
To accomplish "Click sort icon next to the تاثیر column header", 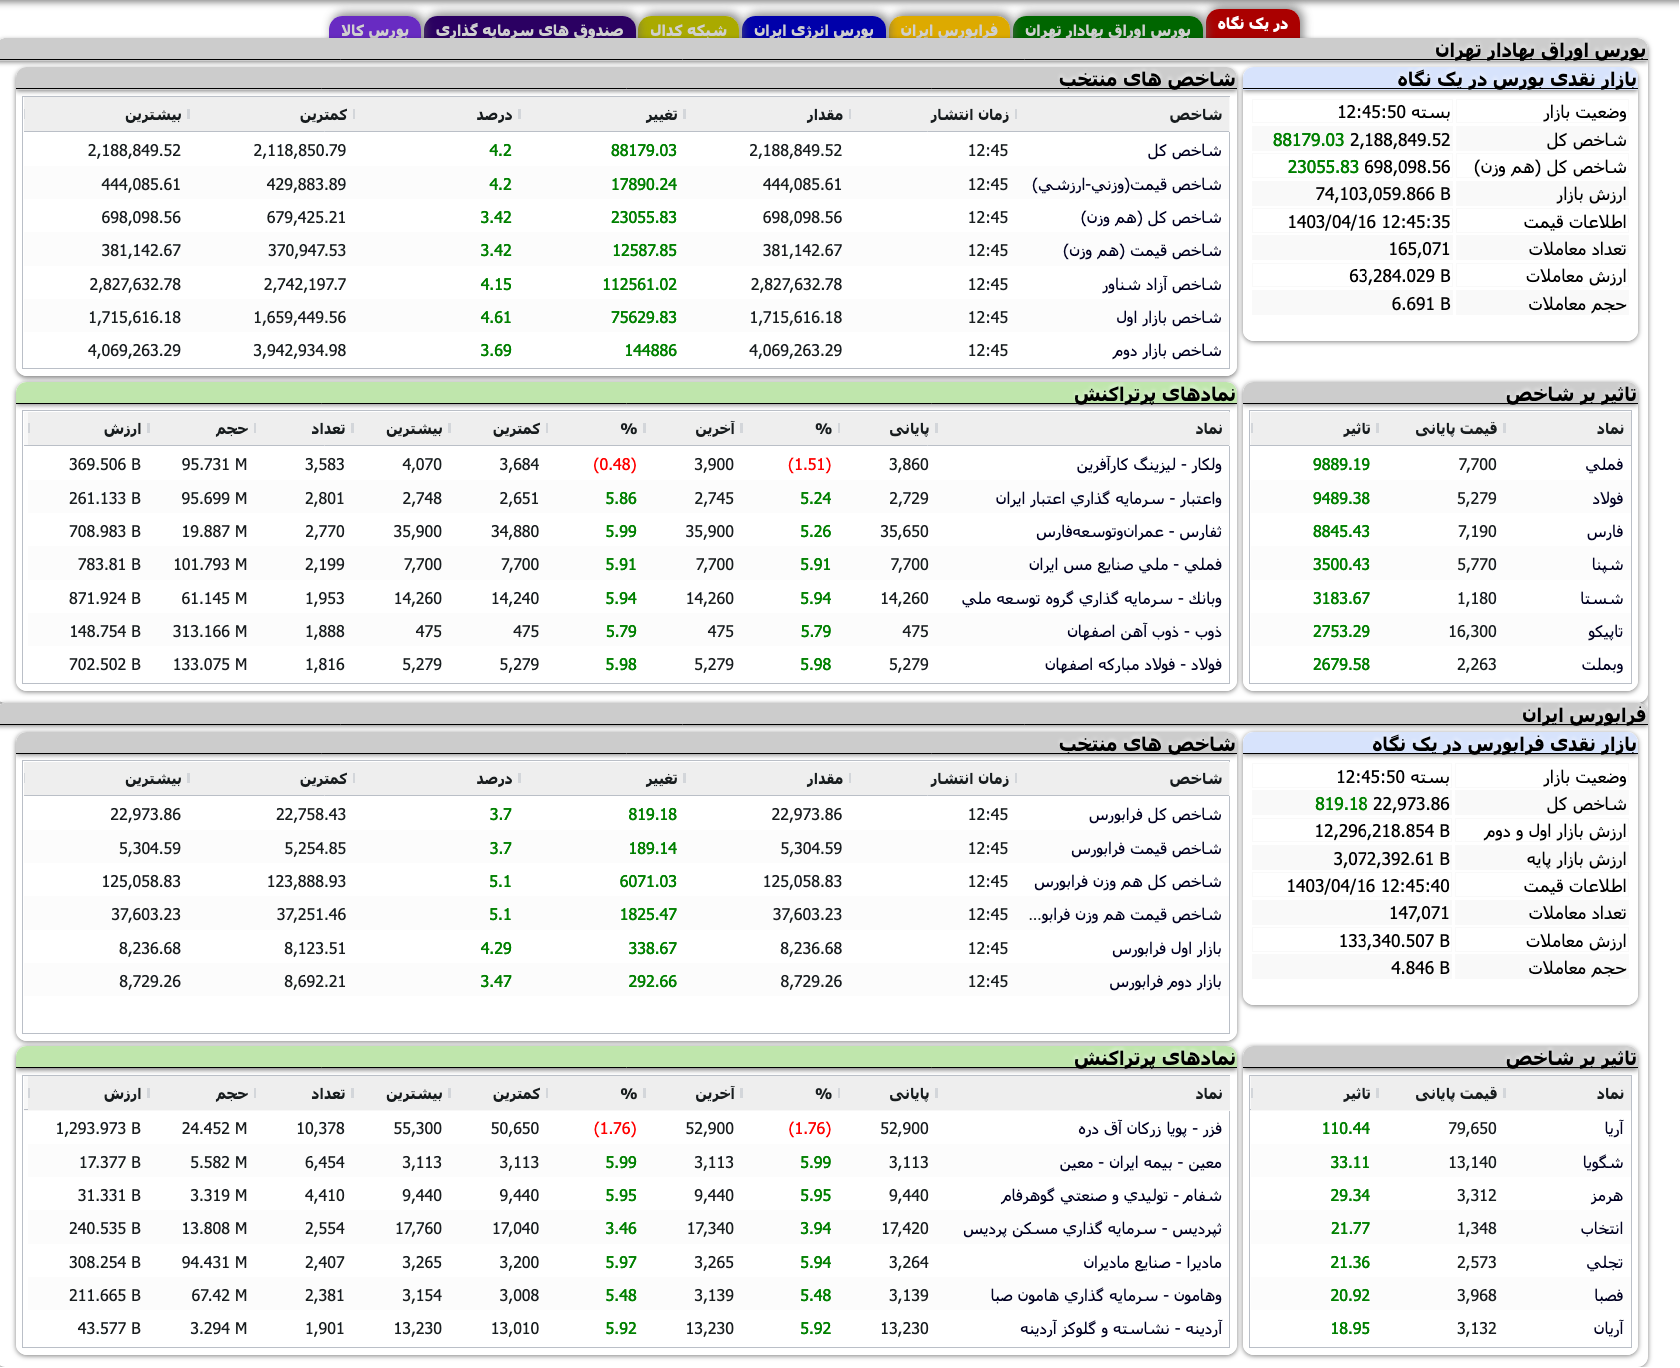I will (1379, 427).
